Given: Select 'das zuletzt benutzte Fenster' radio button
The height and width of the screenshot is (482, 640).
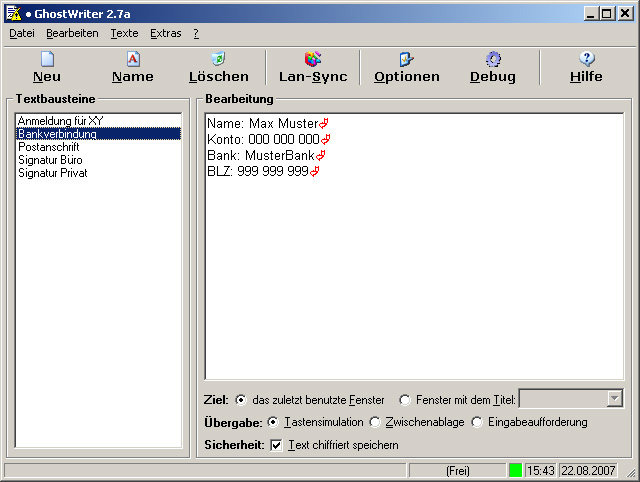Looking at the screenshot, I should tap(241, 400).
